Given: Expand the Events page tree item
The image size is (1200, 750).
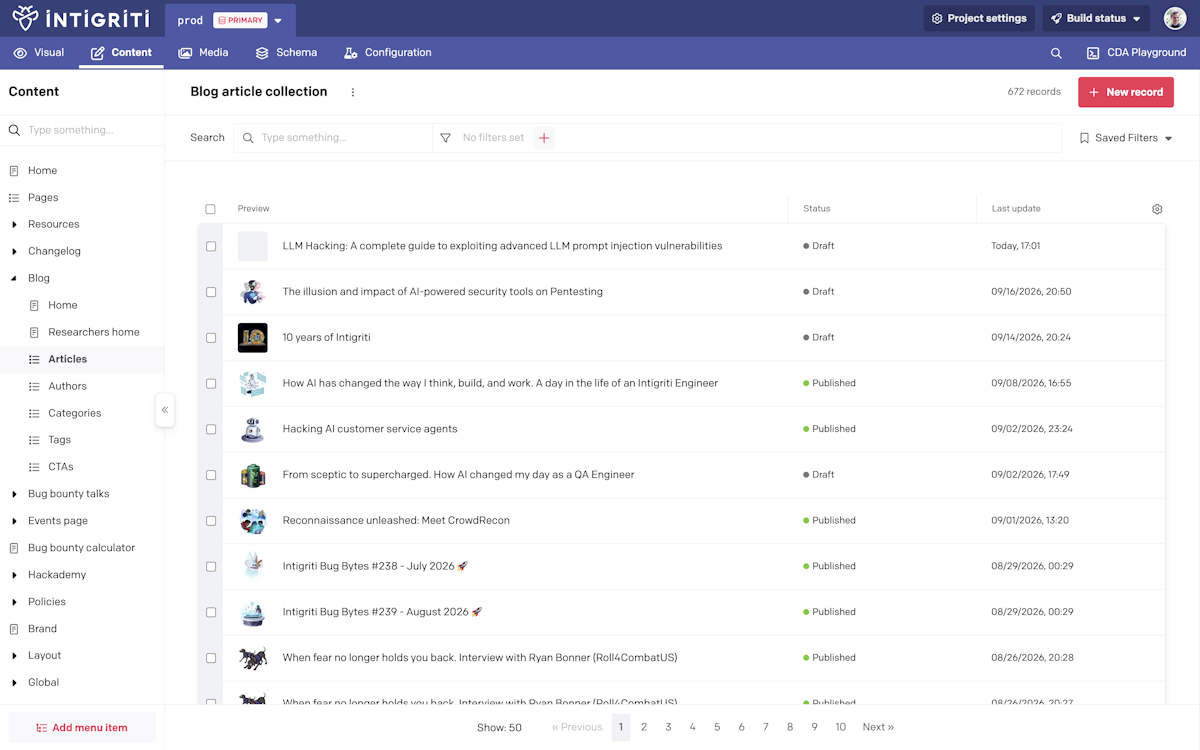Looking at the screenshot, I should [14, 521].
